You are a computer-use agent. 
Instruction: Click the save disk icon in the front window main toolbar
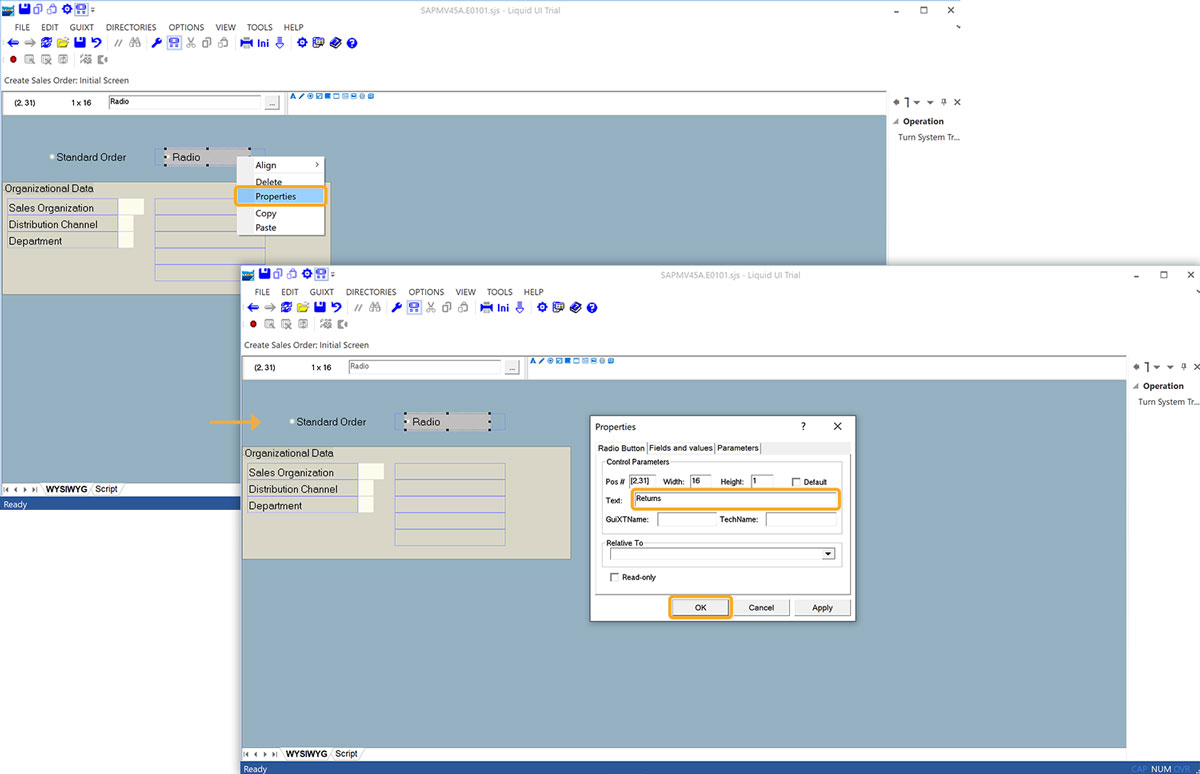pos(318,308)
